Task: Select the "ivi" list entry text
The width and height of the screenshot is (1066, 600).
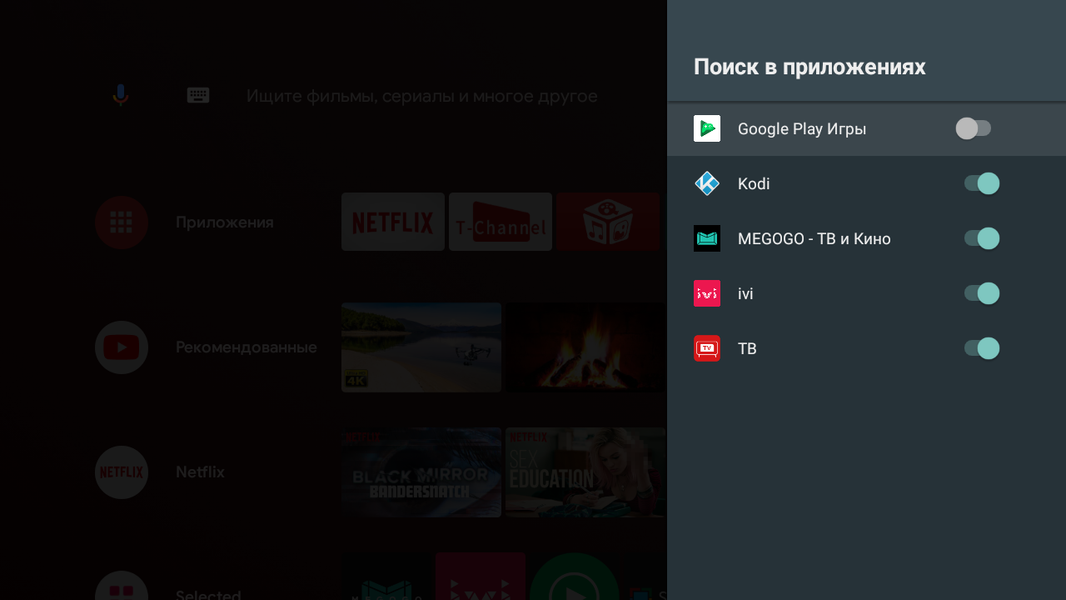Action: click(x=745, y=294)
